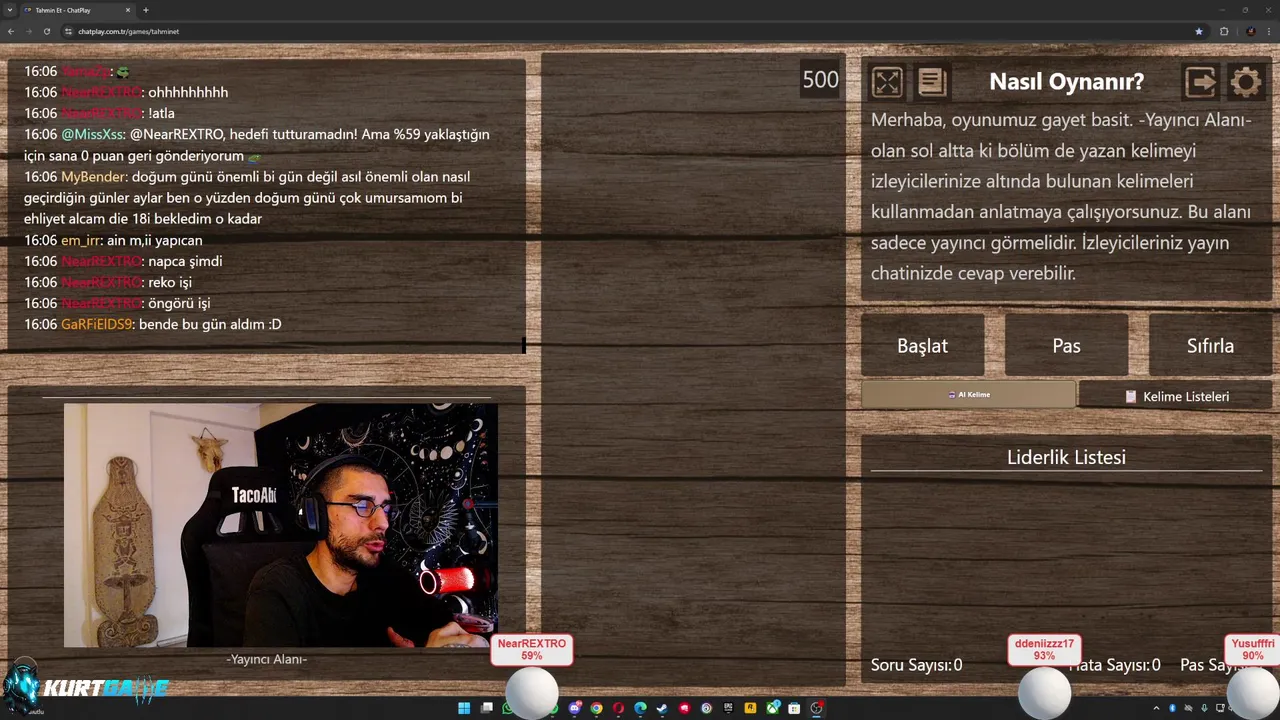Click the Soru Sayısı:0 counter
The width and height of the screenshot is (1280, 720).
[916, 665]
